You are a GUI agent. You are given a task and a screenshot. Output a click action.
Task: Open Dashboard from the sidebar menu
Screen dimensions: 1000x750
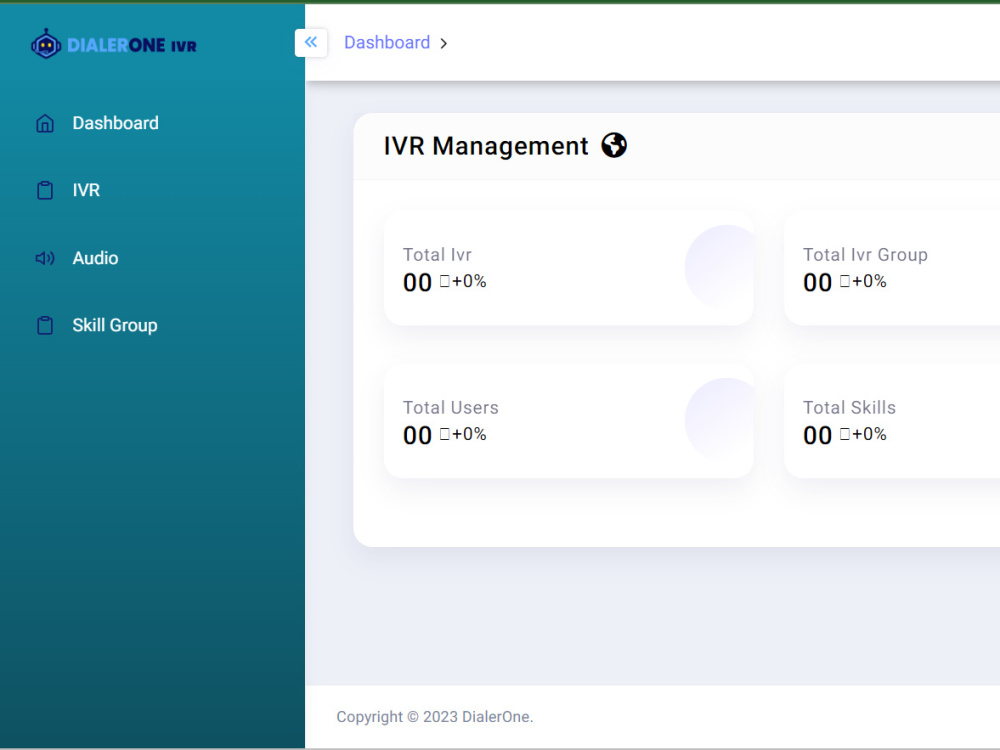pos(115,123)
